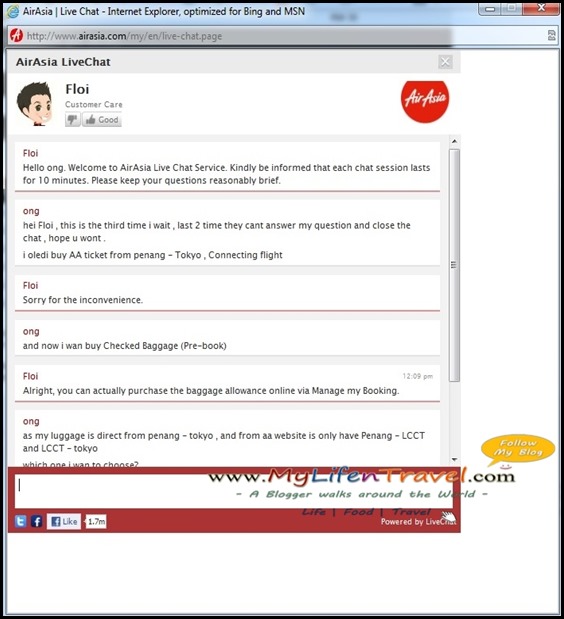
Task: Click the address bar URL airasia.com
Action: [x=124, y=36]
